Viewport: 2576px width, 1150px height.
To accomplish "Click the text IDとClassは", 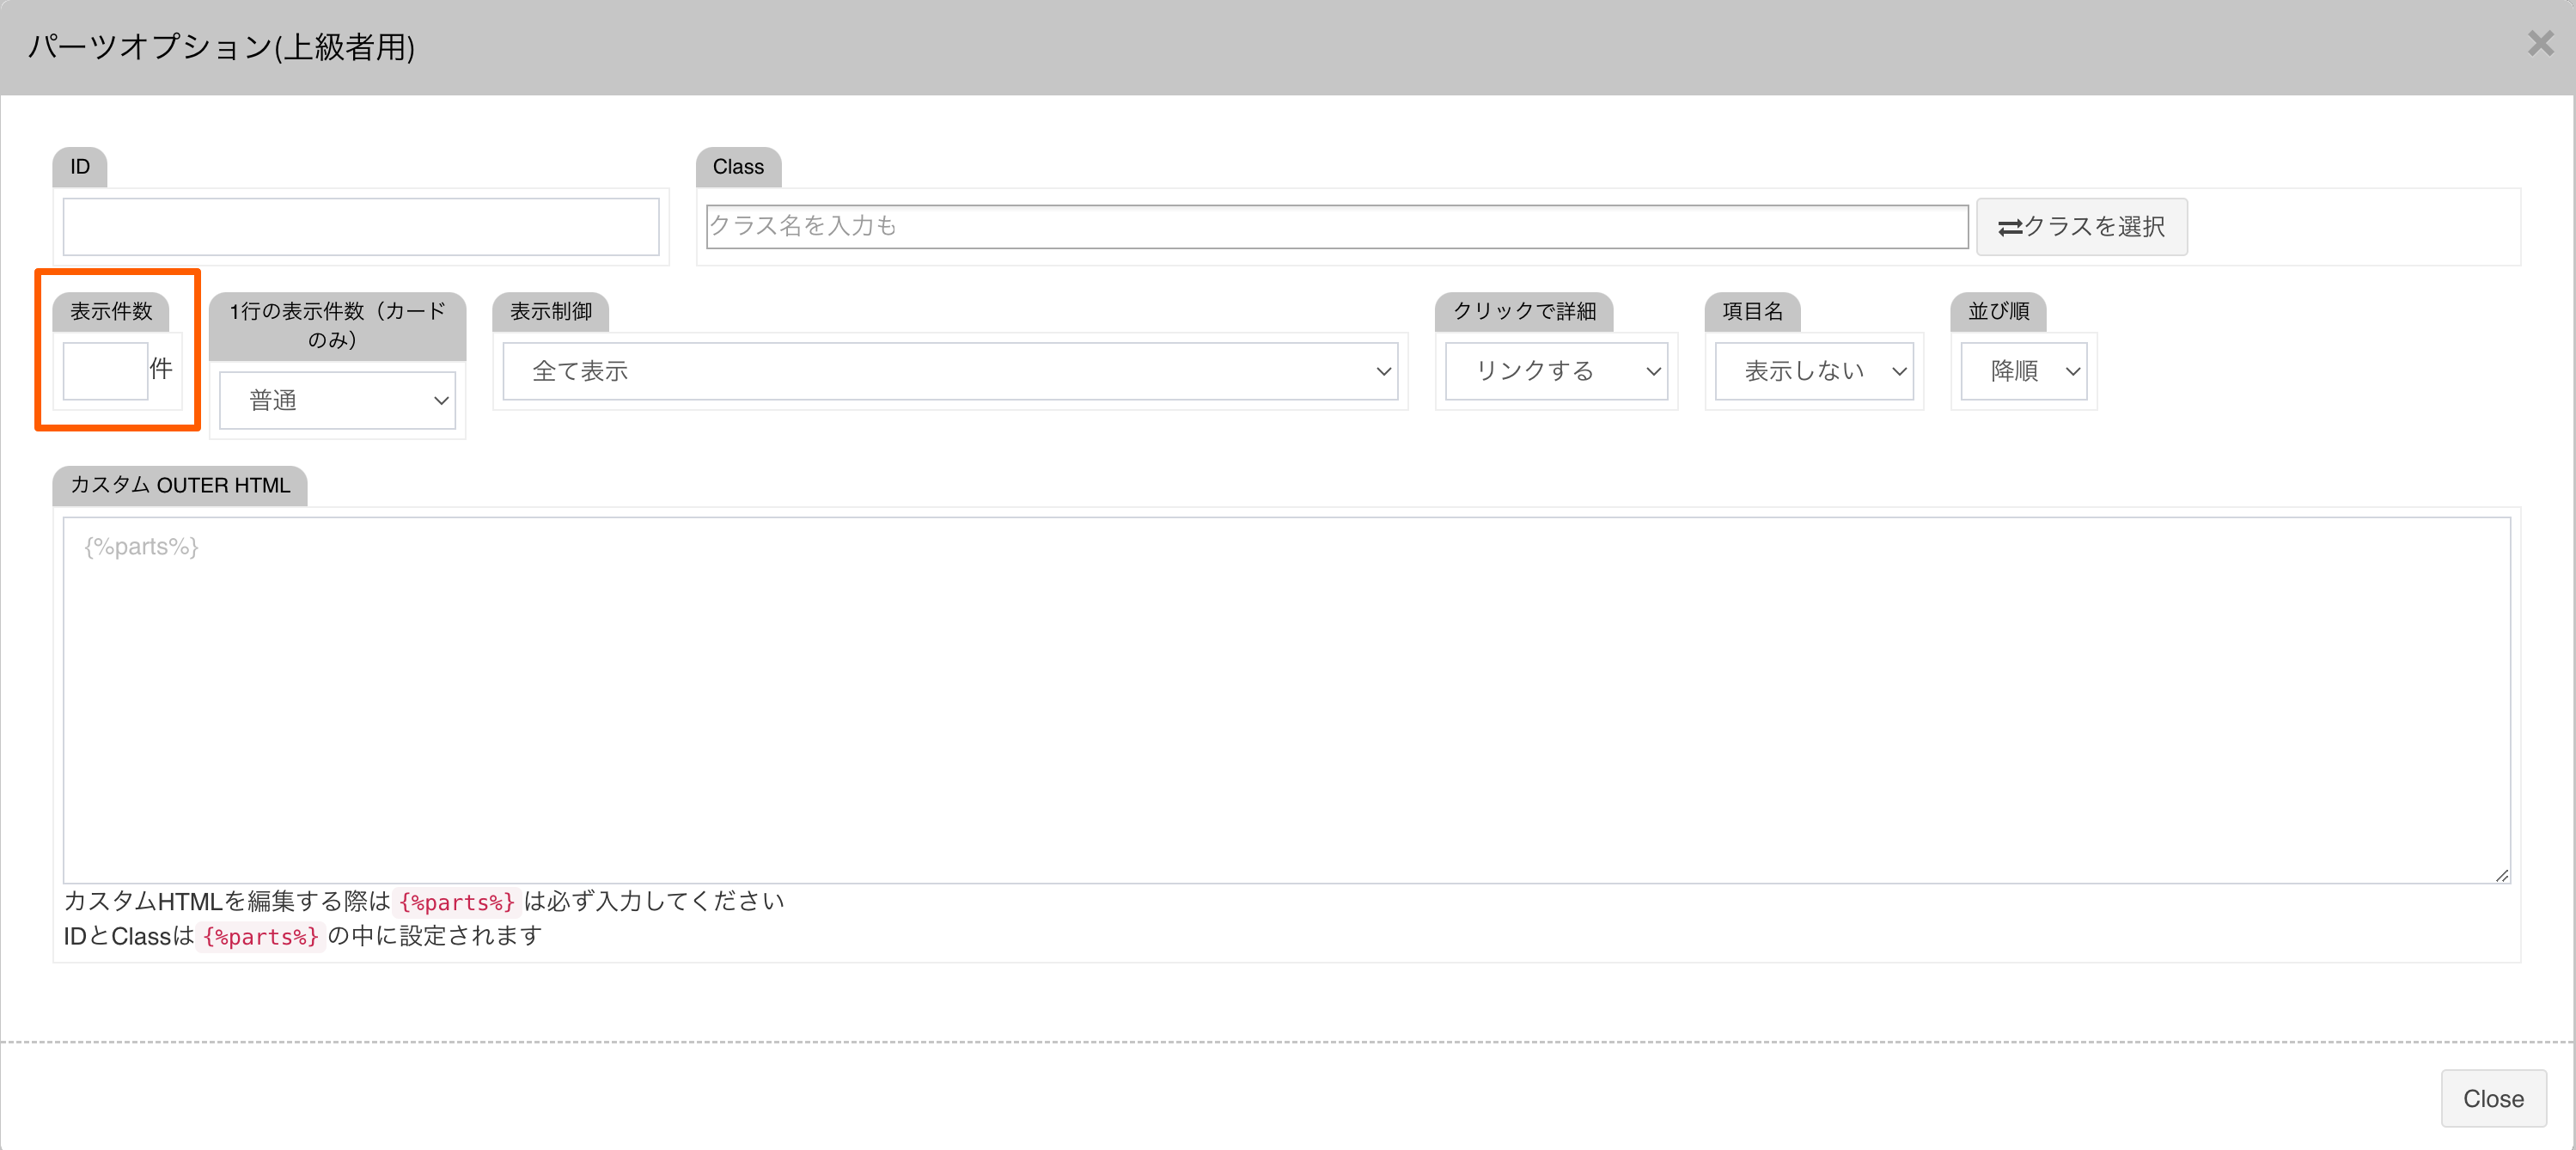I will (x=129, y=937).
